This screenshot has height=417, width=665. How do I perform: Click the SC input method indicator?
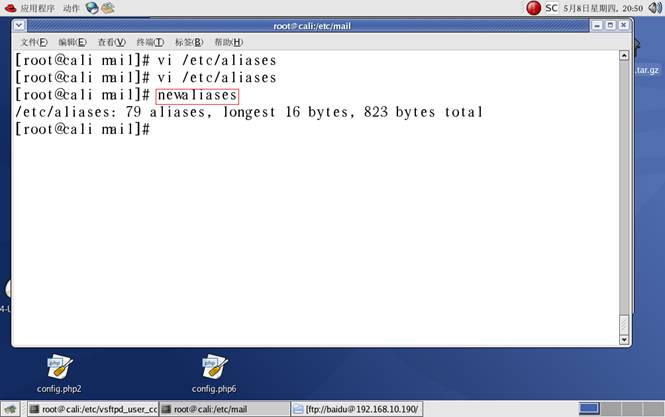pos(551,8)
